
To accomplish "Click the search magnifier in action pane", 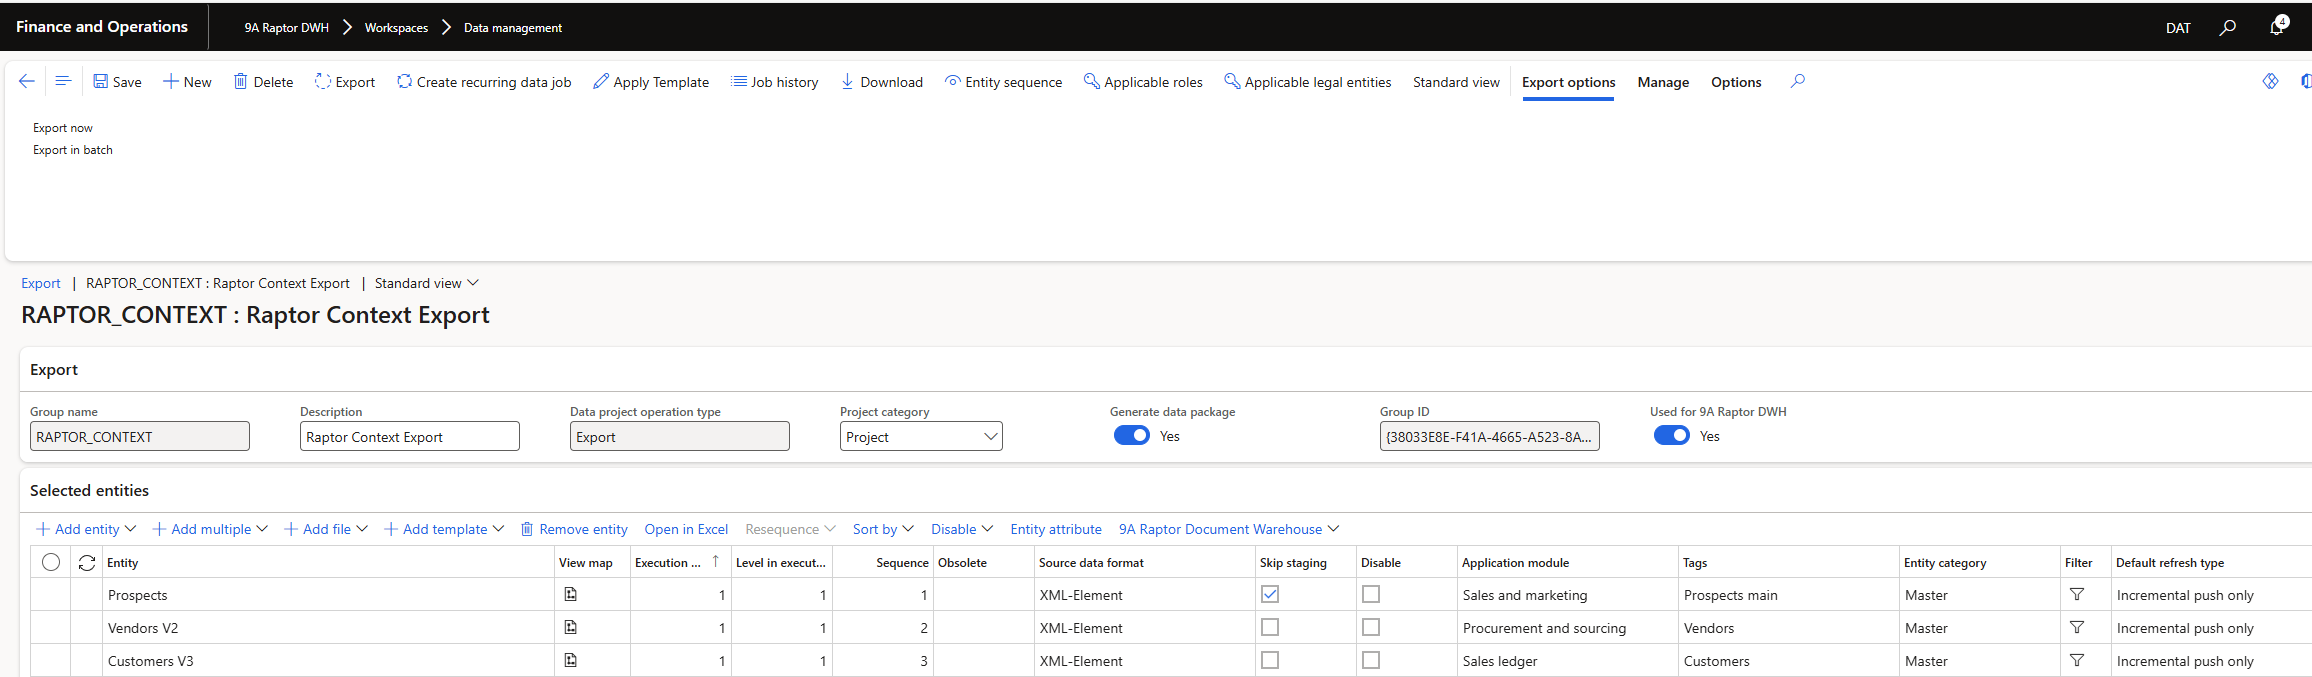I will (1797, 81).
